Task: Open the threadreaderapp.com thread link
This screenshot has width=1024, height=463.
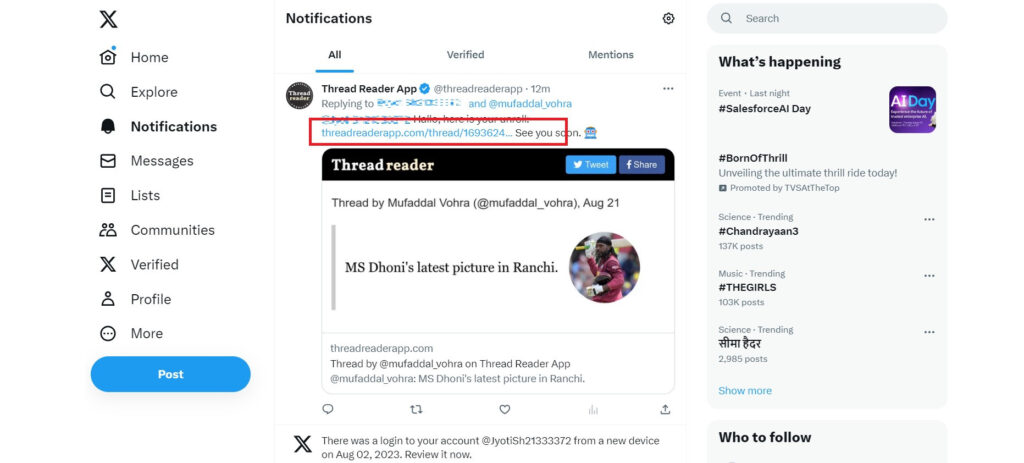Action: [x=416, y=132]
